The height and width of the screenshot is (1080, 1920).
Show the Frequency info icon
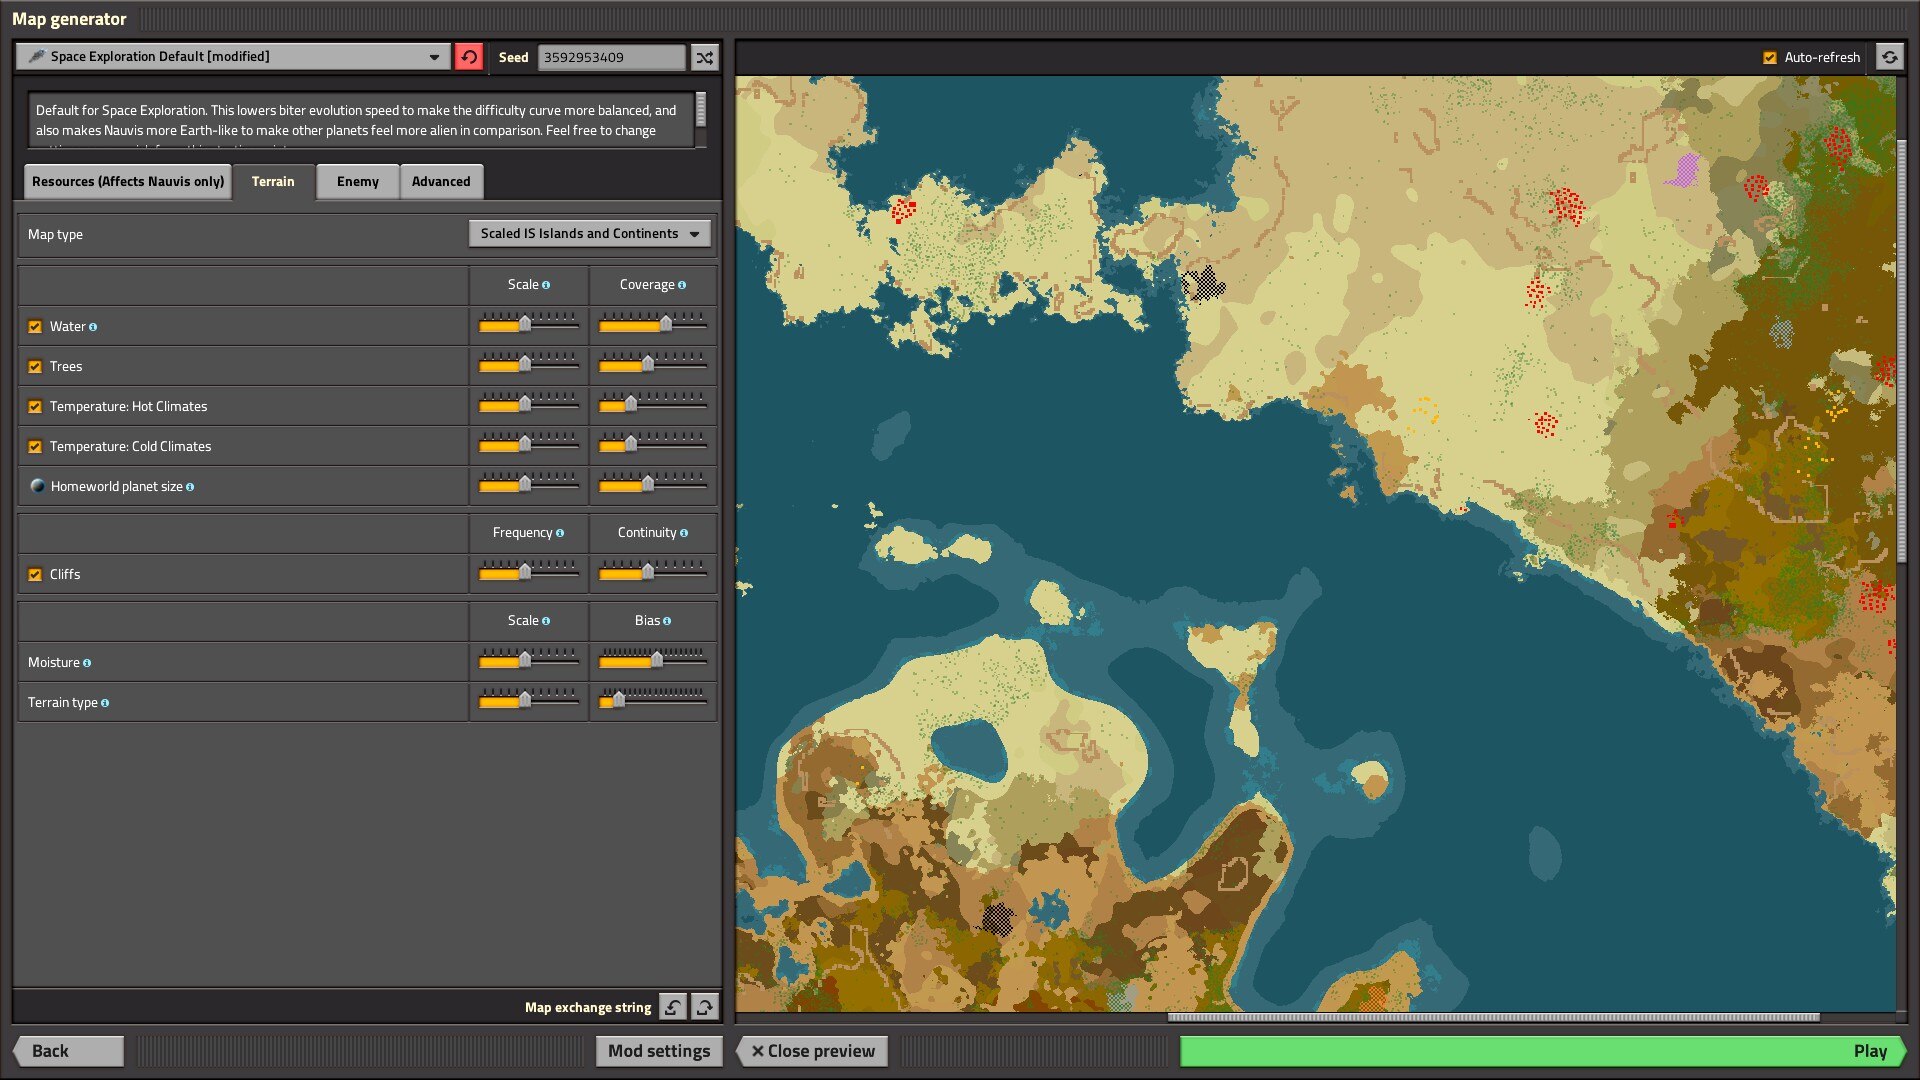point(560,533)
